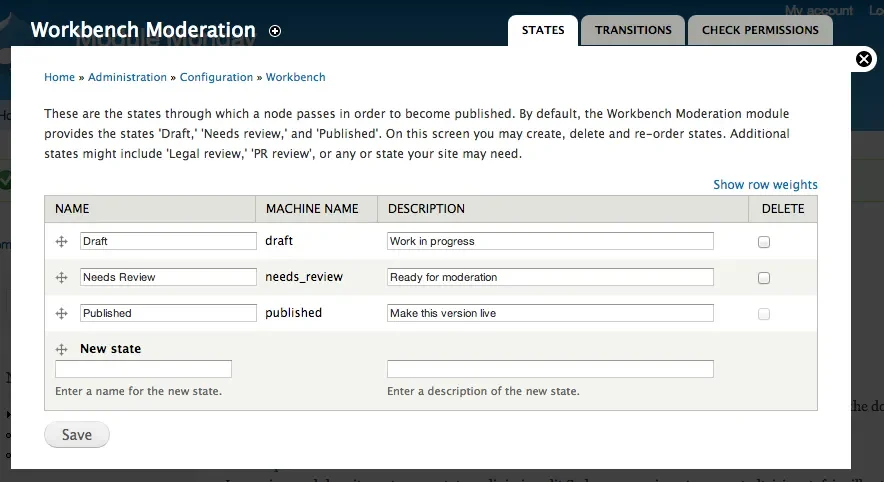Close the overlay with the X icon

(x=864, y=59)
